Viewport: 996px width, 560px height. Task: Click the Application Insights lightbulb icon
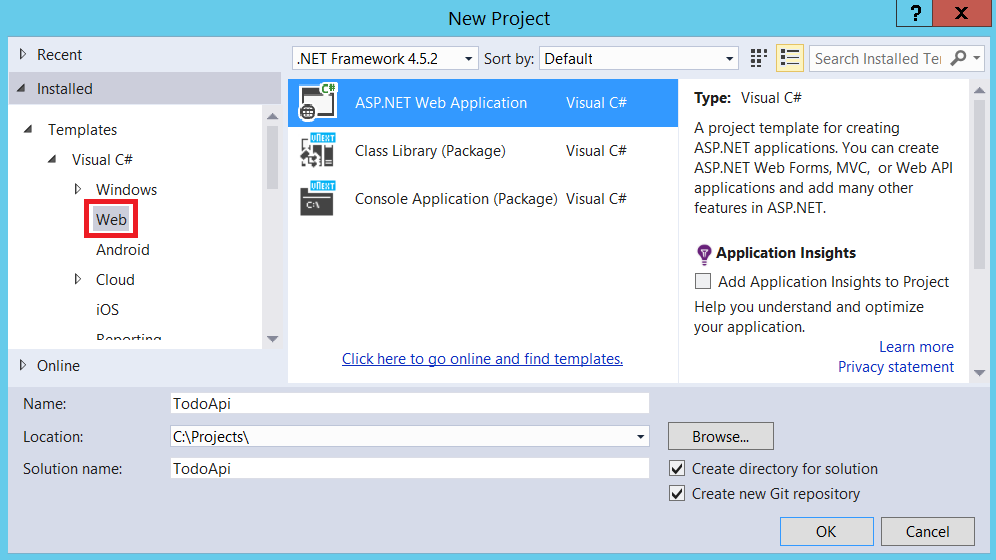click(704, 254)
